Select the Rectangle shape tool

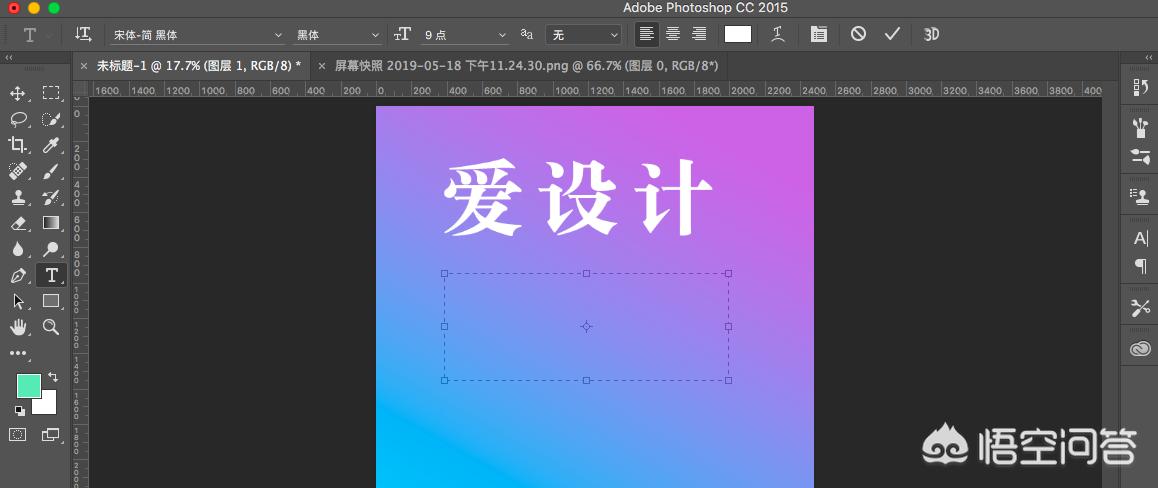click(51, 301)
